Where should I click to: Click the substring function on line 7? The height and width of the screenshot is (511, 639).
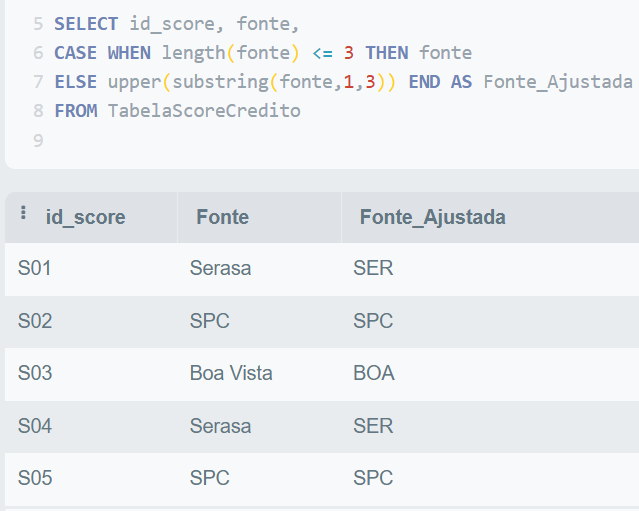pyautogui.click(x=220, y=82)
